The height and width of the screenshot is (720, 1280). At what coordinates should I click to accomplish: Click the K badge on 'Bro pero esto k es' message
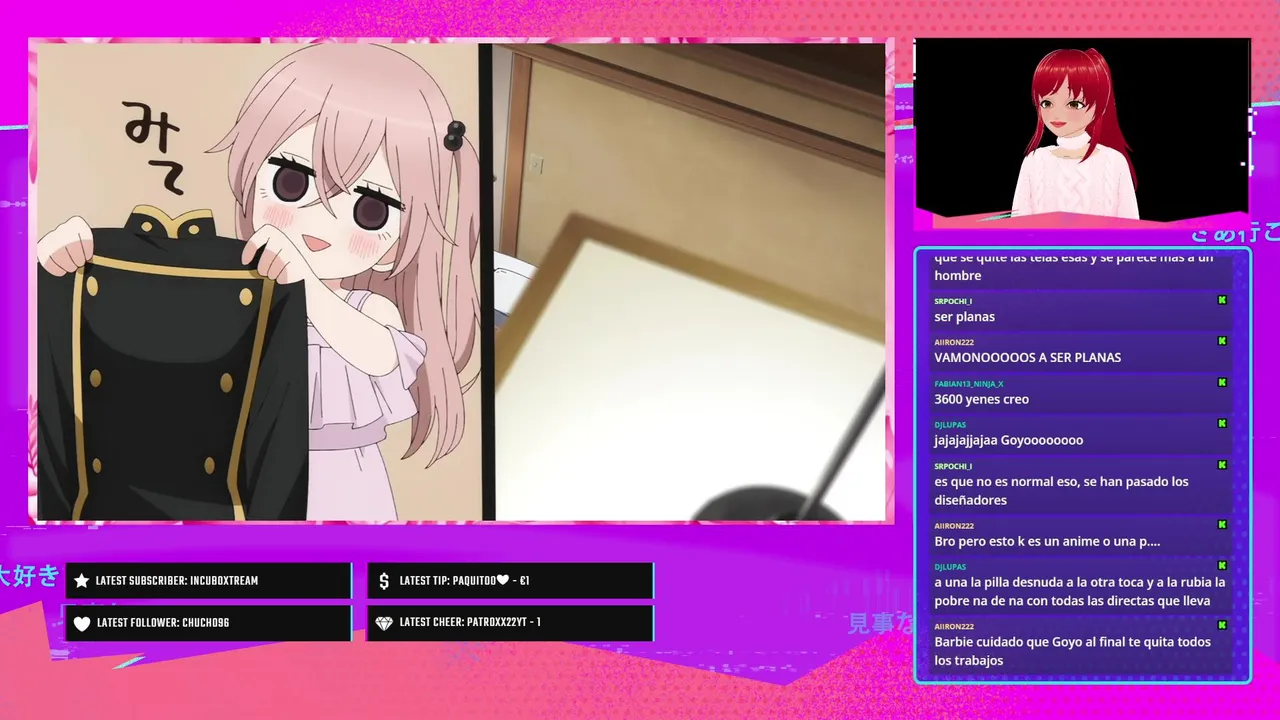[x=1221, y=525]
